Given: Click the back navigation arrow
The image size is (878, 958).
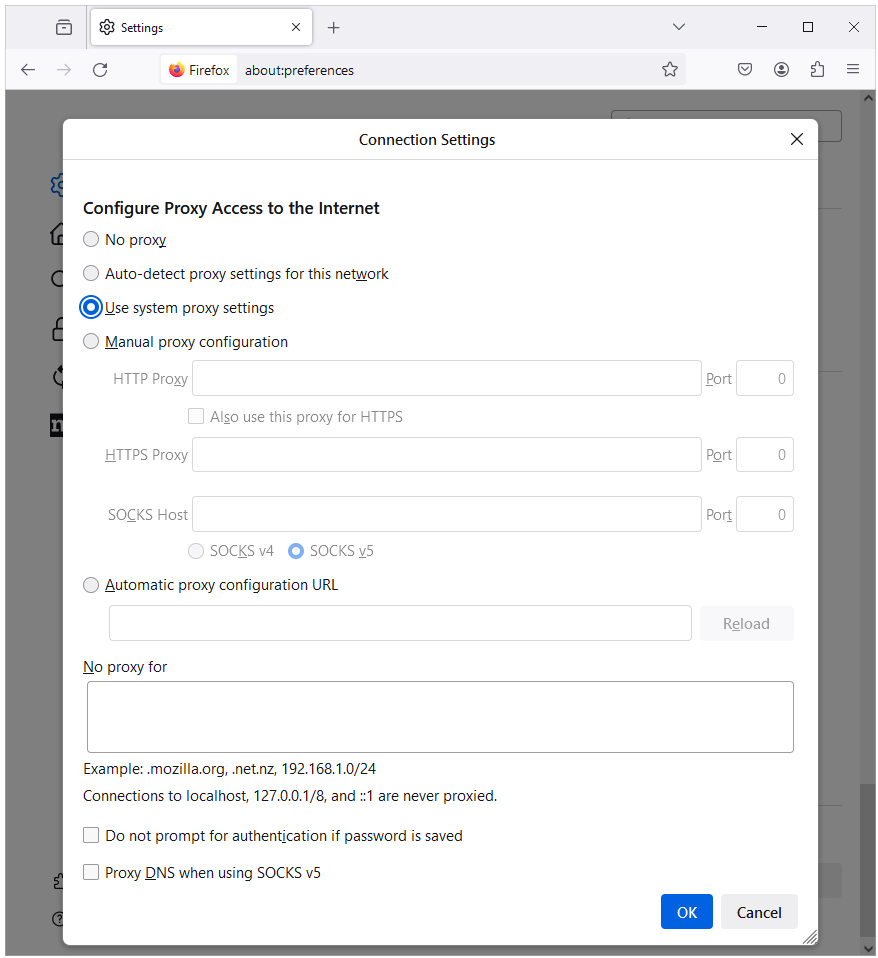Looking at the screenshot, I should pyautogui.click(x=27, y=69).
